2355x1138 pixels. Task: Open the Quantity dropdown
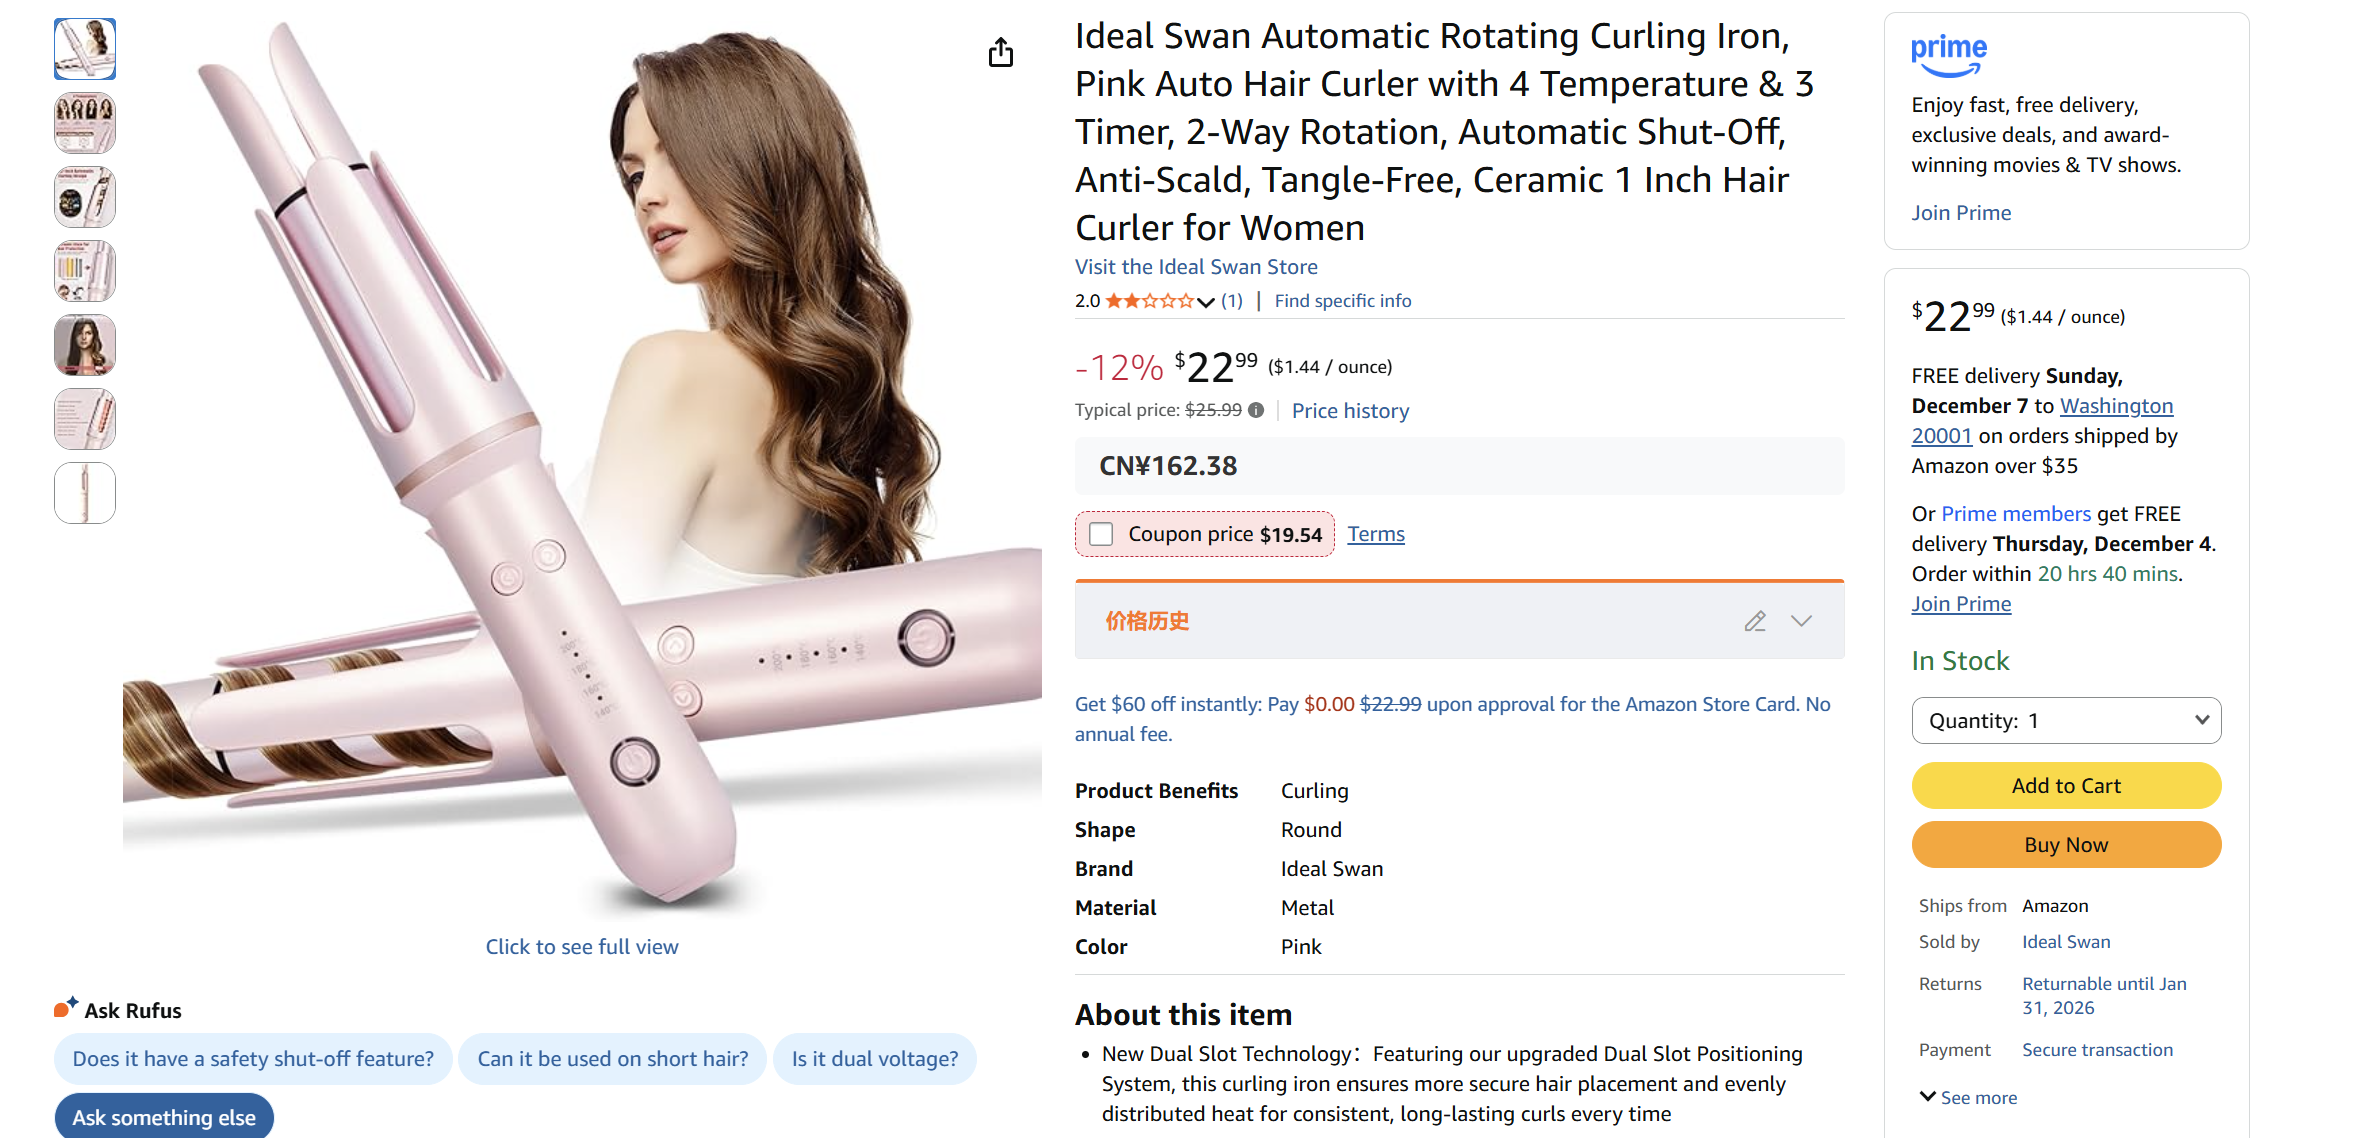tap(2066, 720)
